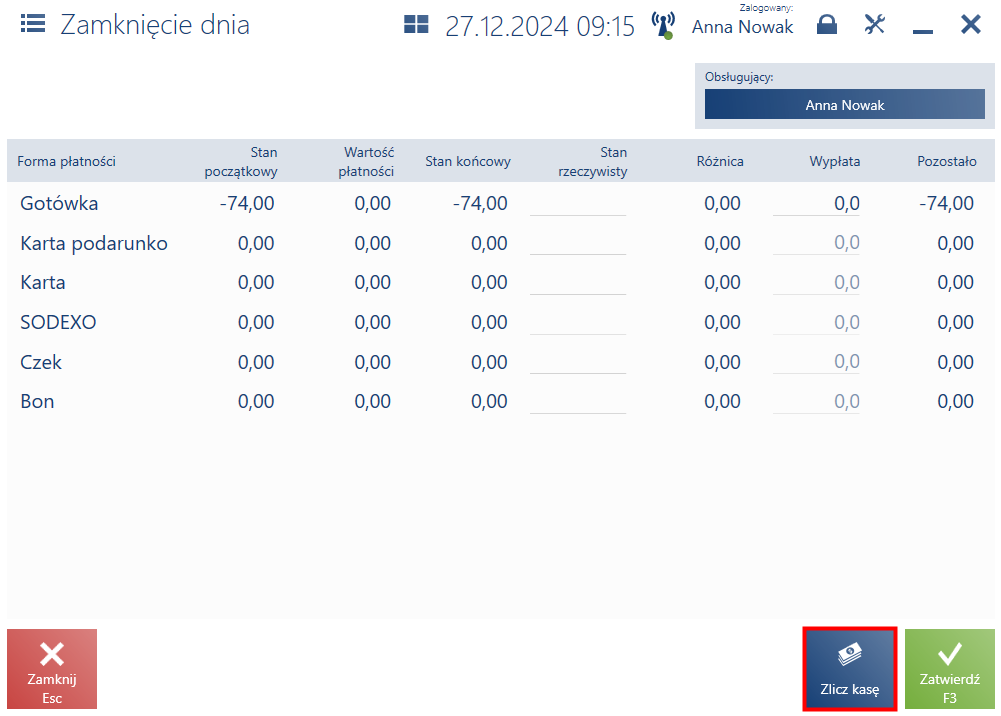Click Pozostało column header
Image resolution: width=1001 pixels, height=716 pixels.
pos(947,161)
